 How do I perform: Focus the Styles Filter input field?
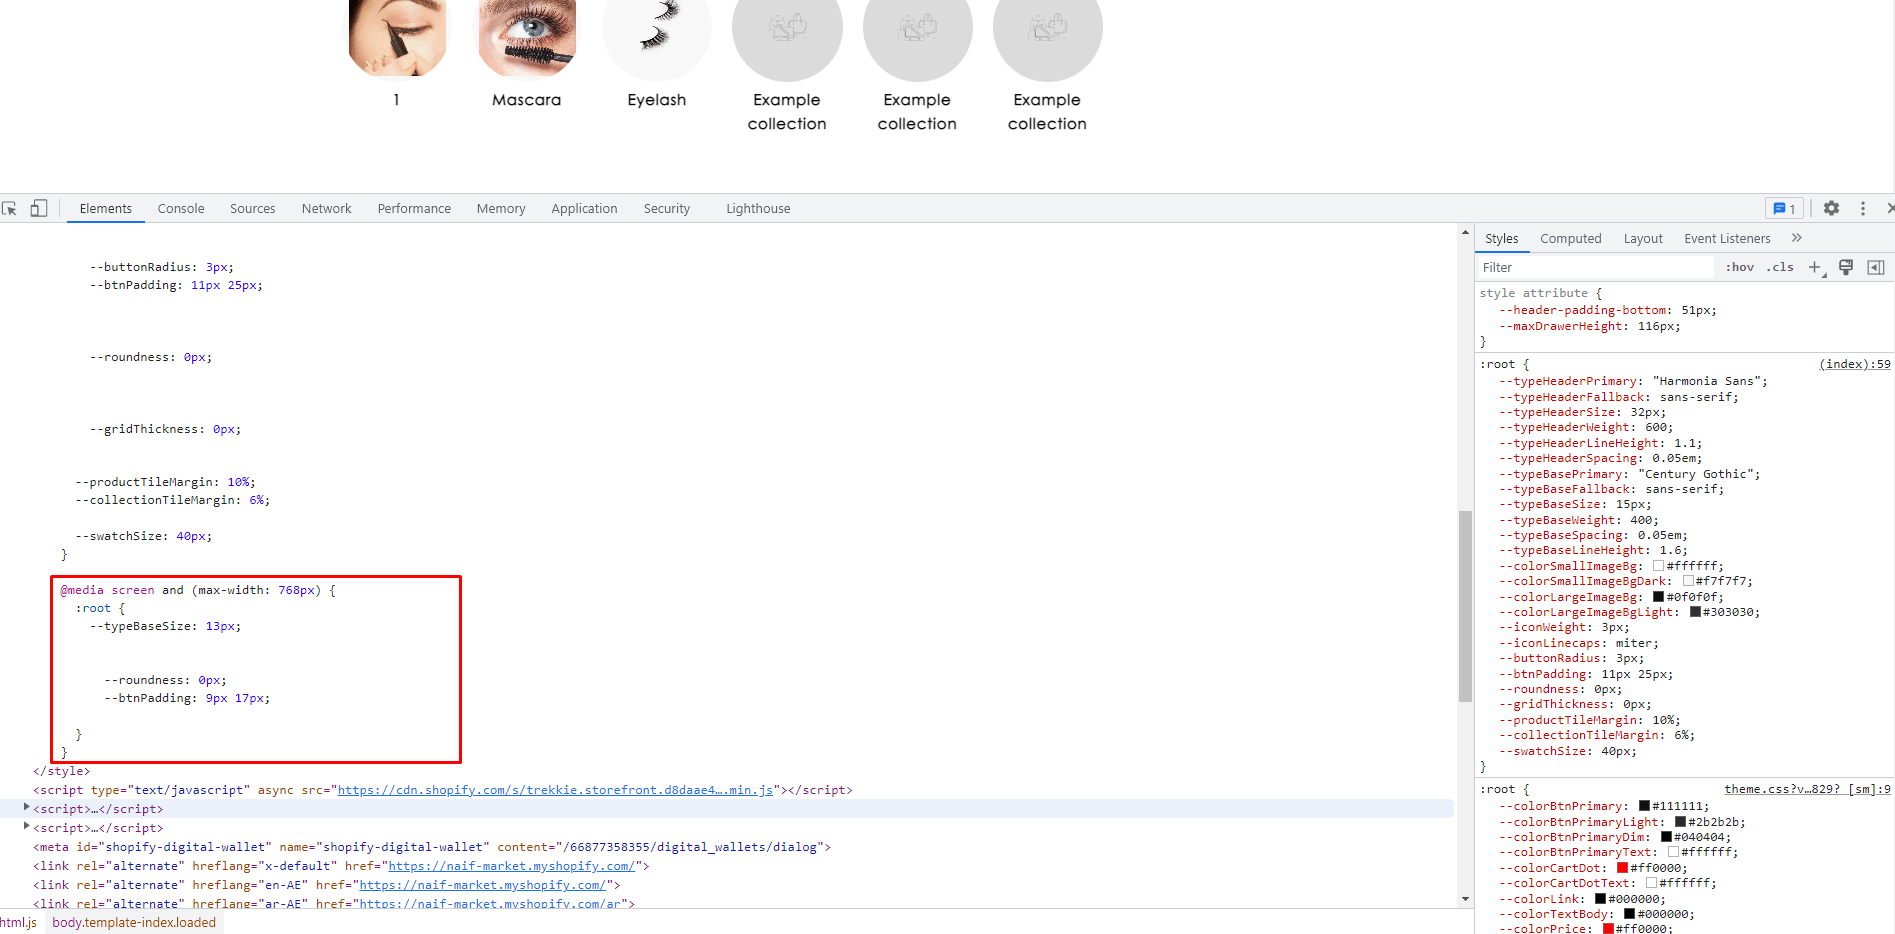[1596, 267]
